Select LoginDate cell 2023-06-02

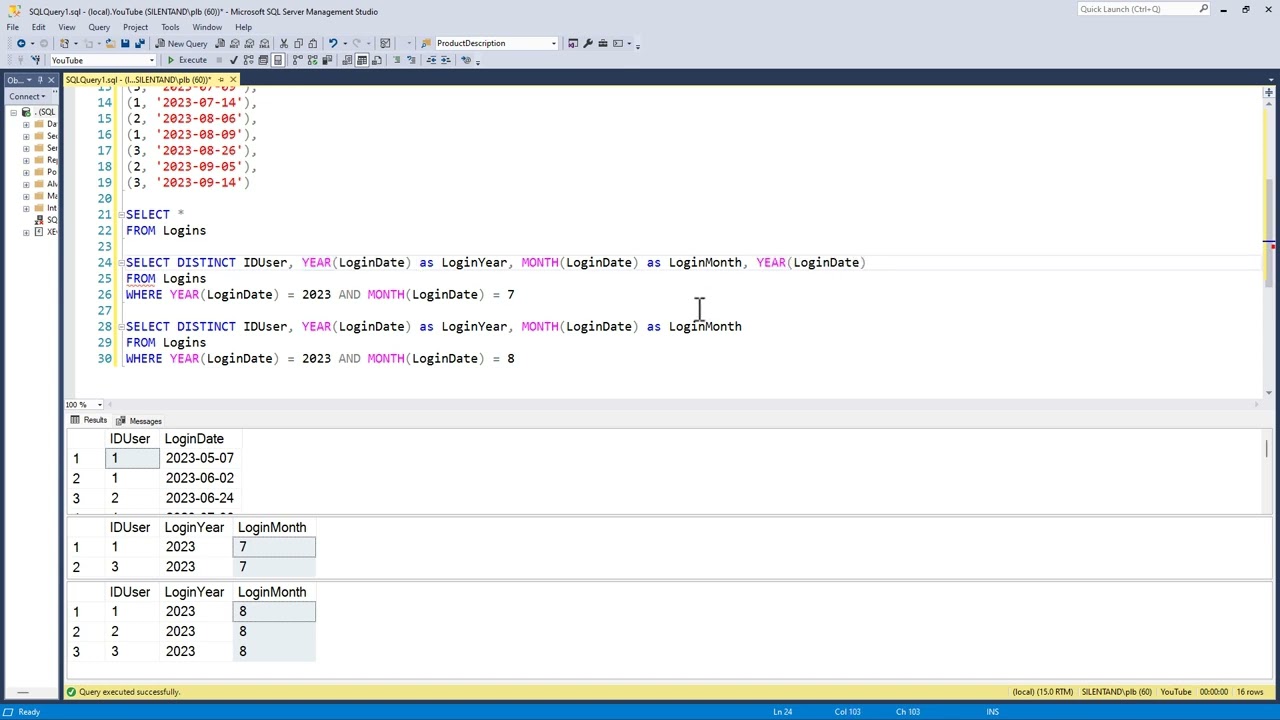[199, 478]
